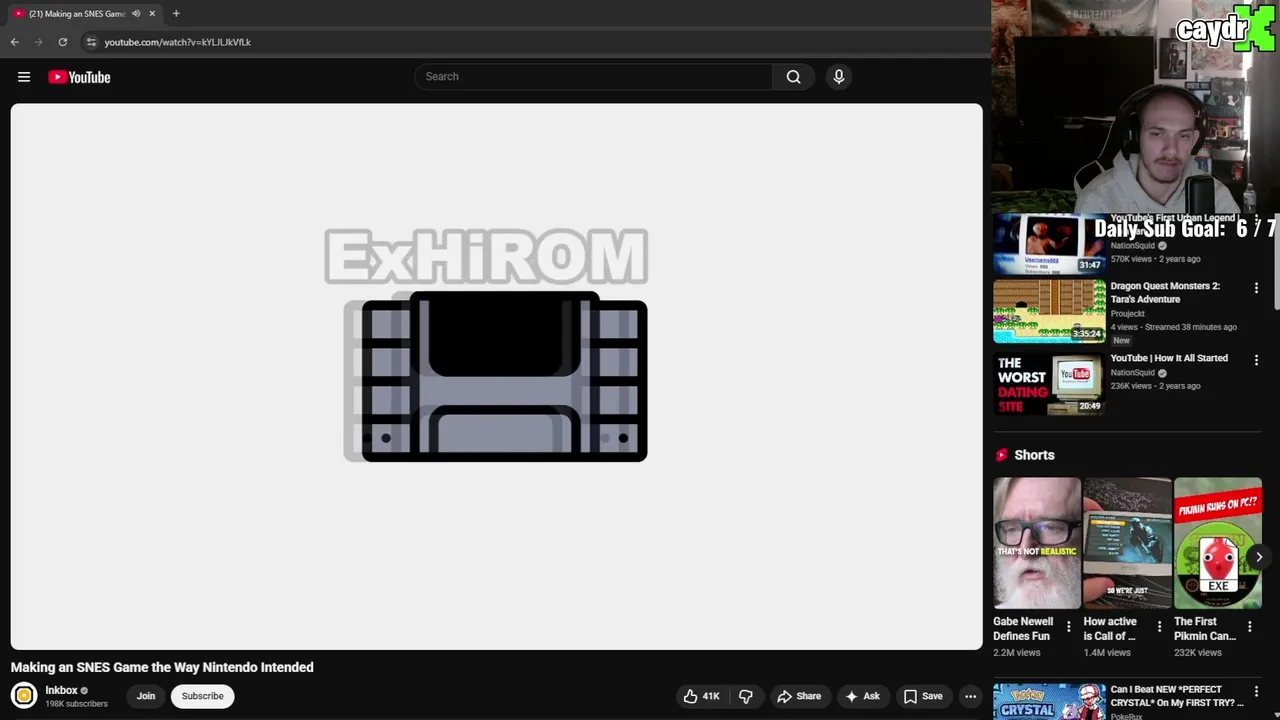1280x720 pixels.
Task: Share the video
Action: (799, 696)
